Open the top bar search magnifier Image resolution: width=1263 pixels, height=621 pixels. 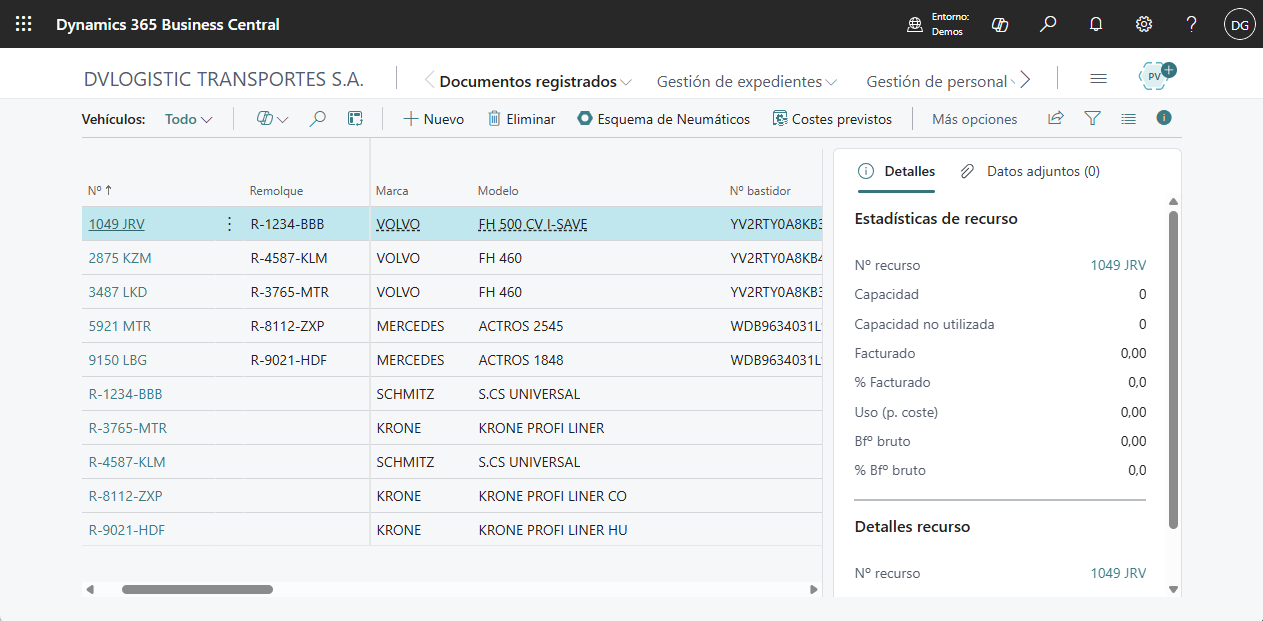click(x=1048, y=24)
